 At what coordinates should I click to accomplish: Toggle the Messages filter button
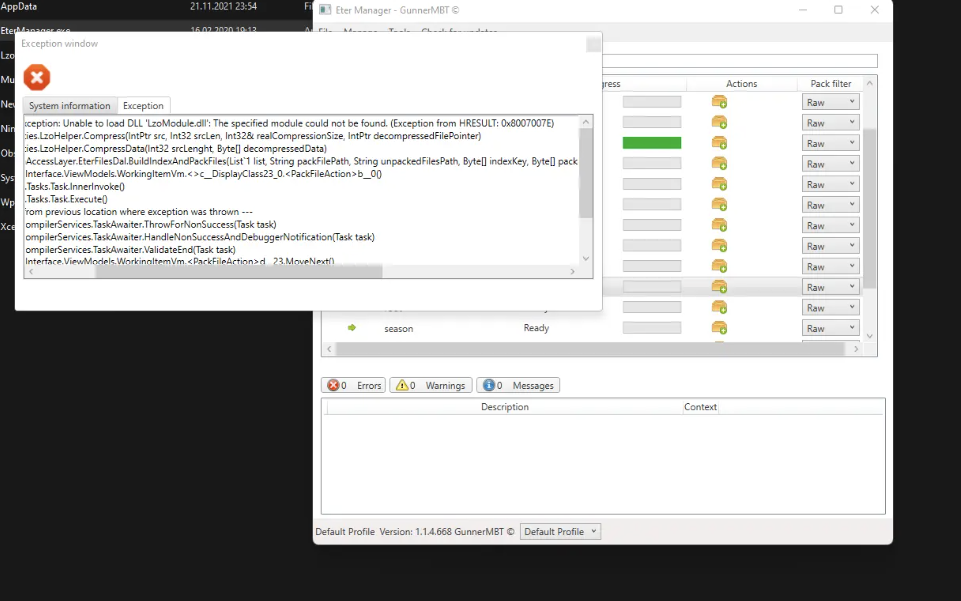tap(518, 385)
